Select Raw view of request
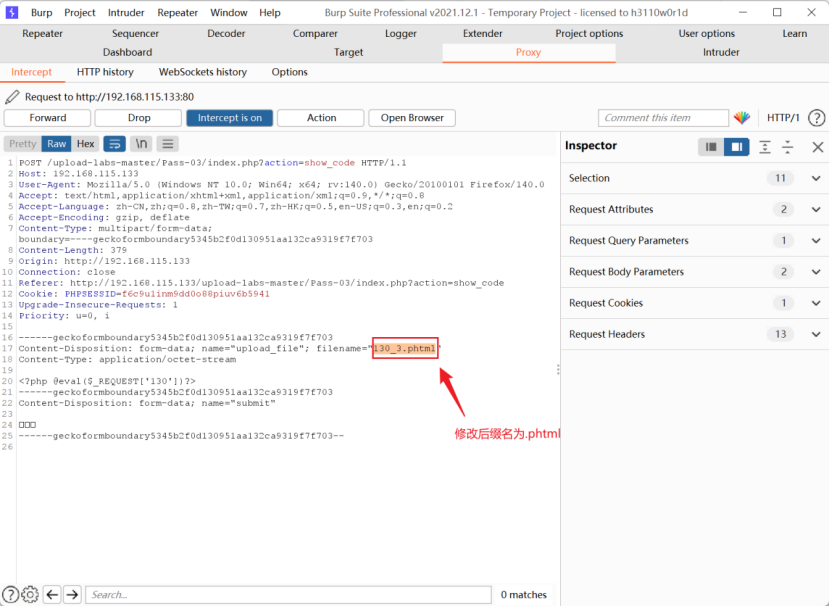Viewport: 830px width, 606px height. pos(56,144)
